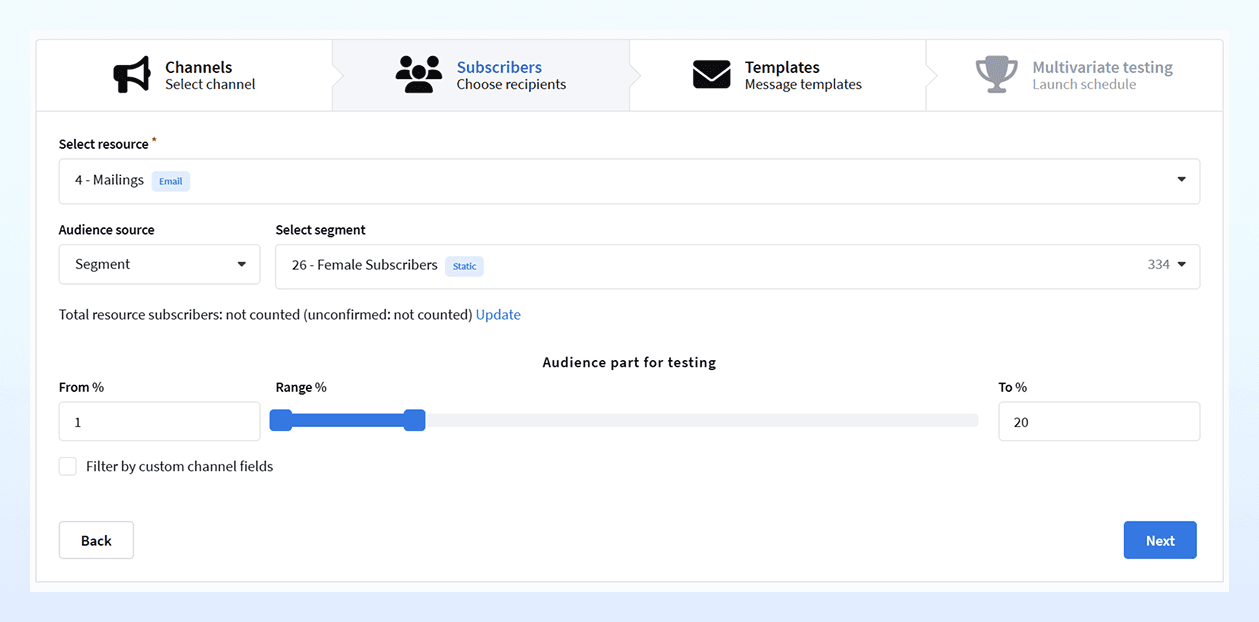
Task: Click the megaphone Channels icon
Action: coord(132,75)
